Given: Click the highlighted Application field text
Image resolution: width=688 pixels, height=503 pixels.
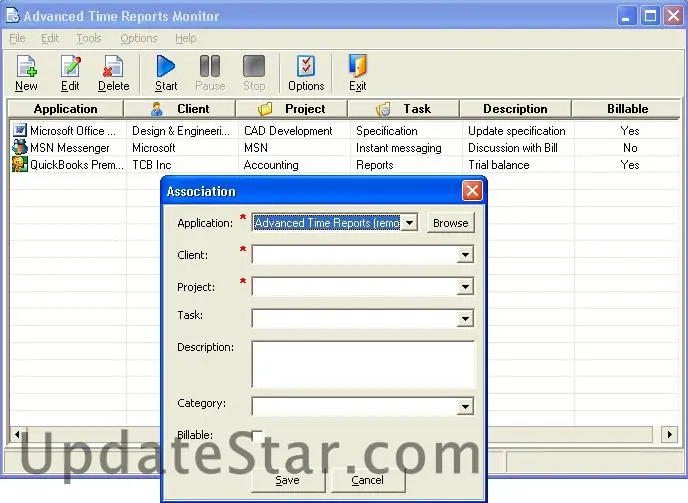Looking at the screenshot, I should tap(327, 223).
